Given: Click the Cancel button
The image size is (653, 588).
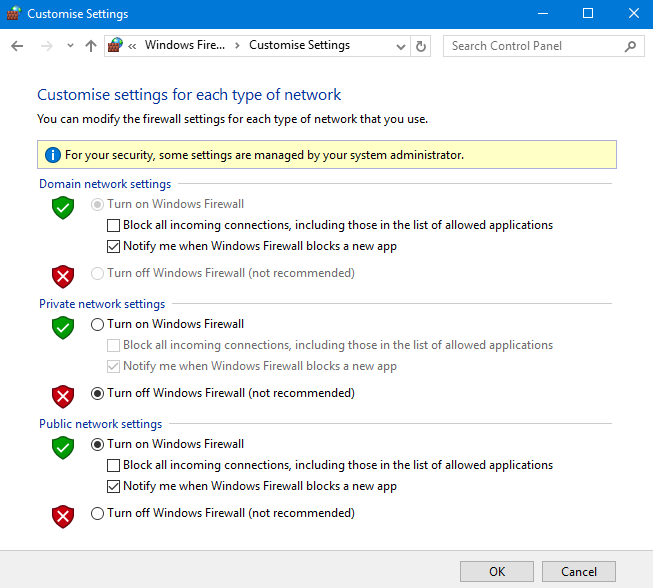Looking at the screenshot, I should click(578, 571).
